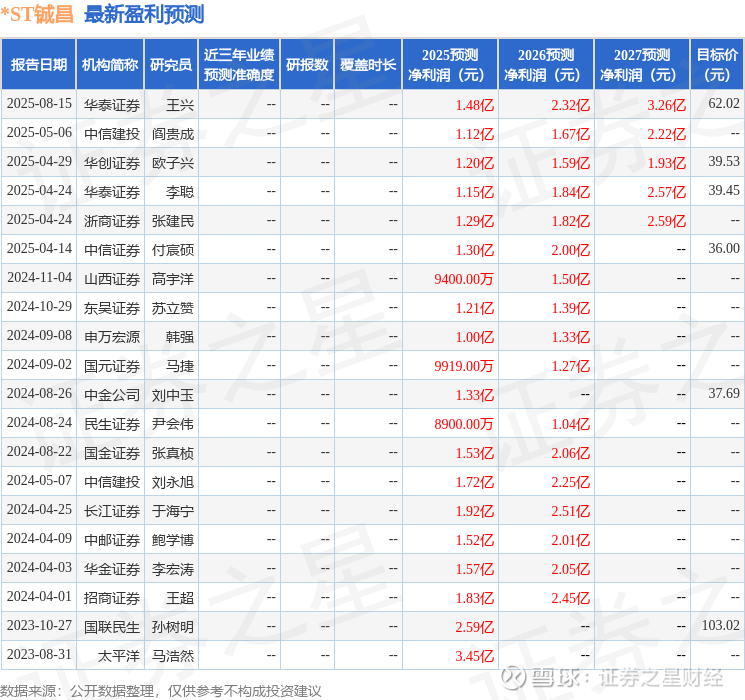745x700 pixels.
Task: Click institution 东吴证券
Action: click(x=112, y=308)
